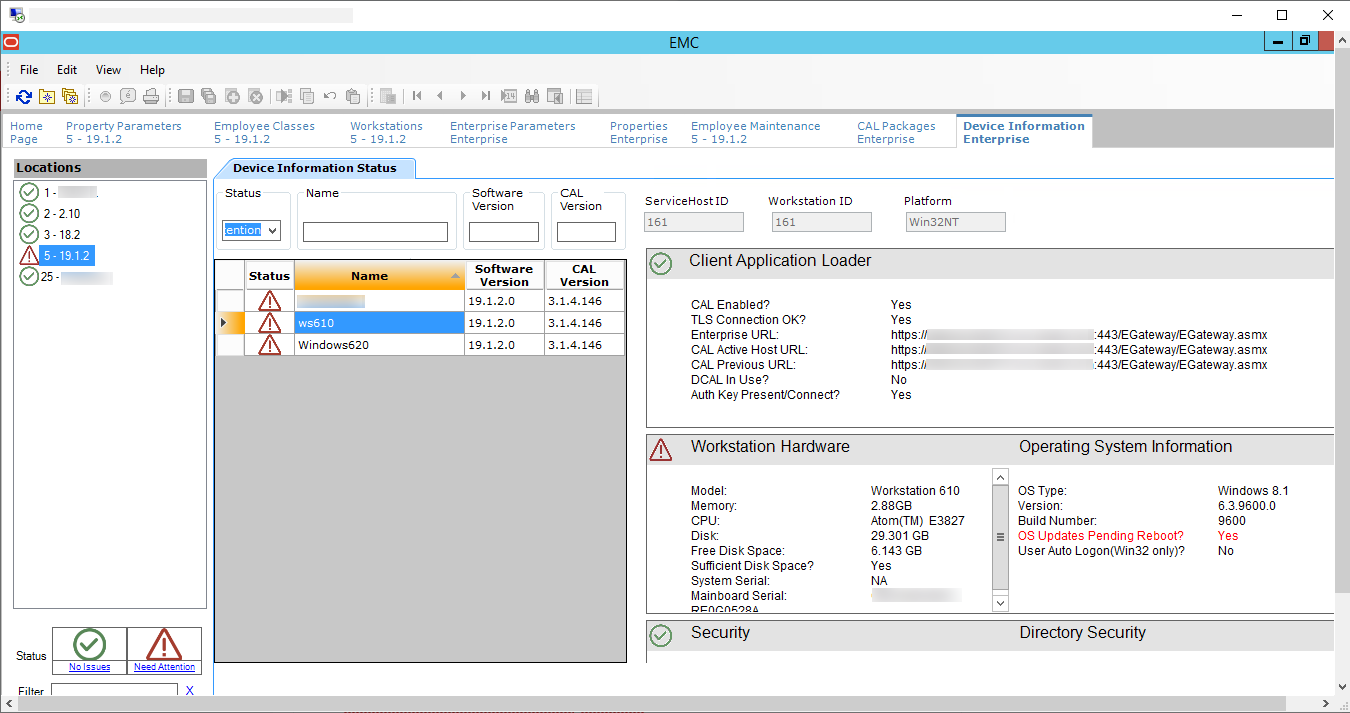Click the Insert new record toolbar icon
Image resolution: width=1350 pixels, height=713 pixels.
pos(231,96)
